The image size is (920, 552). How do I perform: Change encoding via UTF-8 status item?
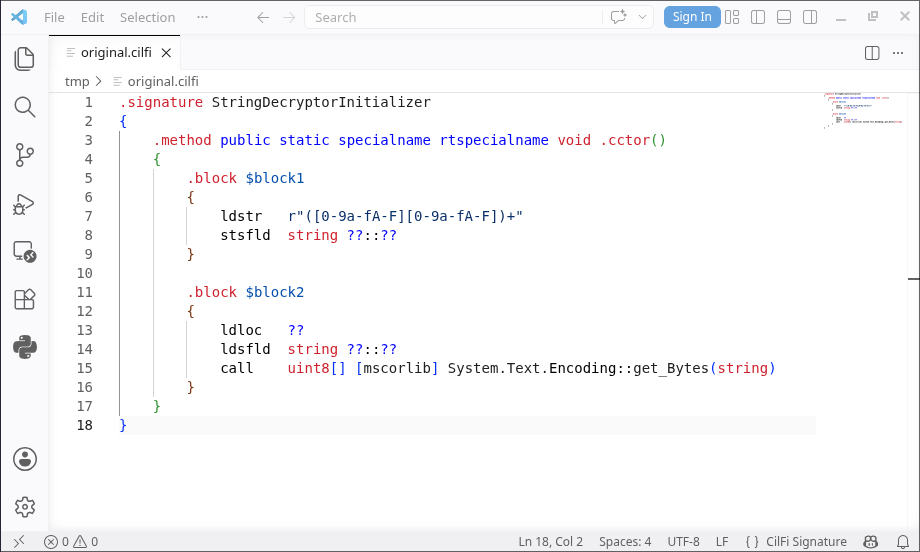tap(683, 541)
